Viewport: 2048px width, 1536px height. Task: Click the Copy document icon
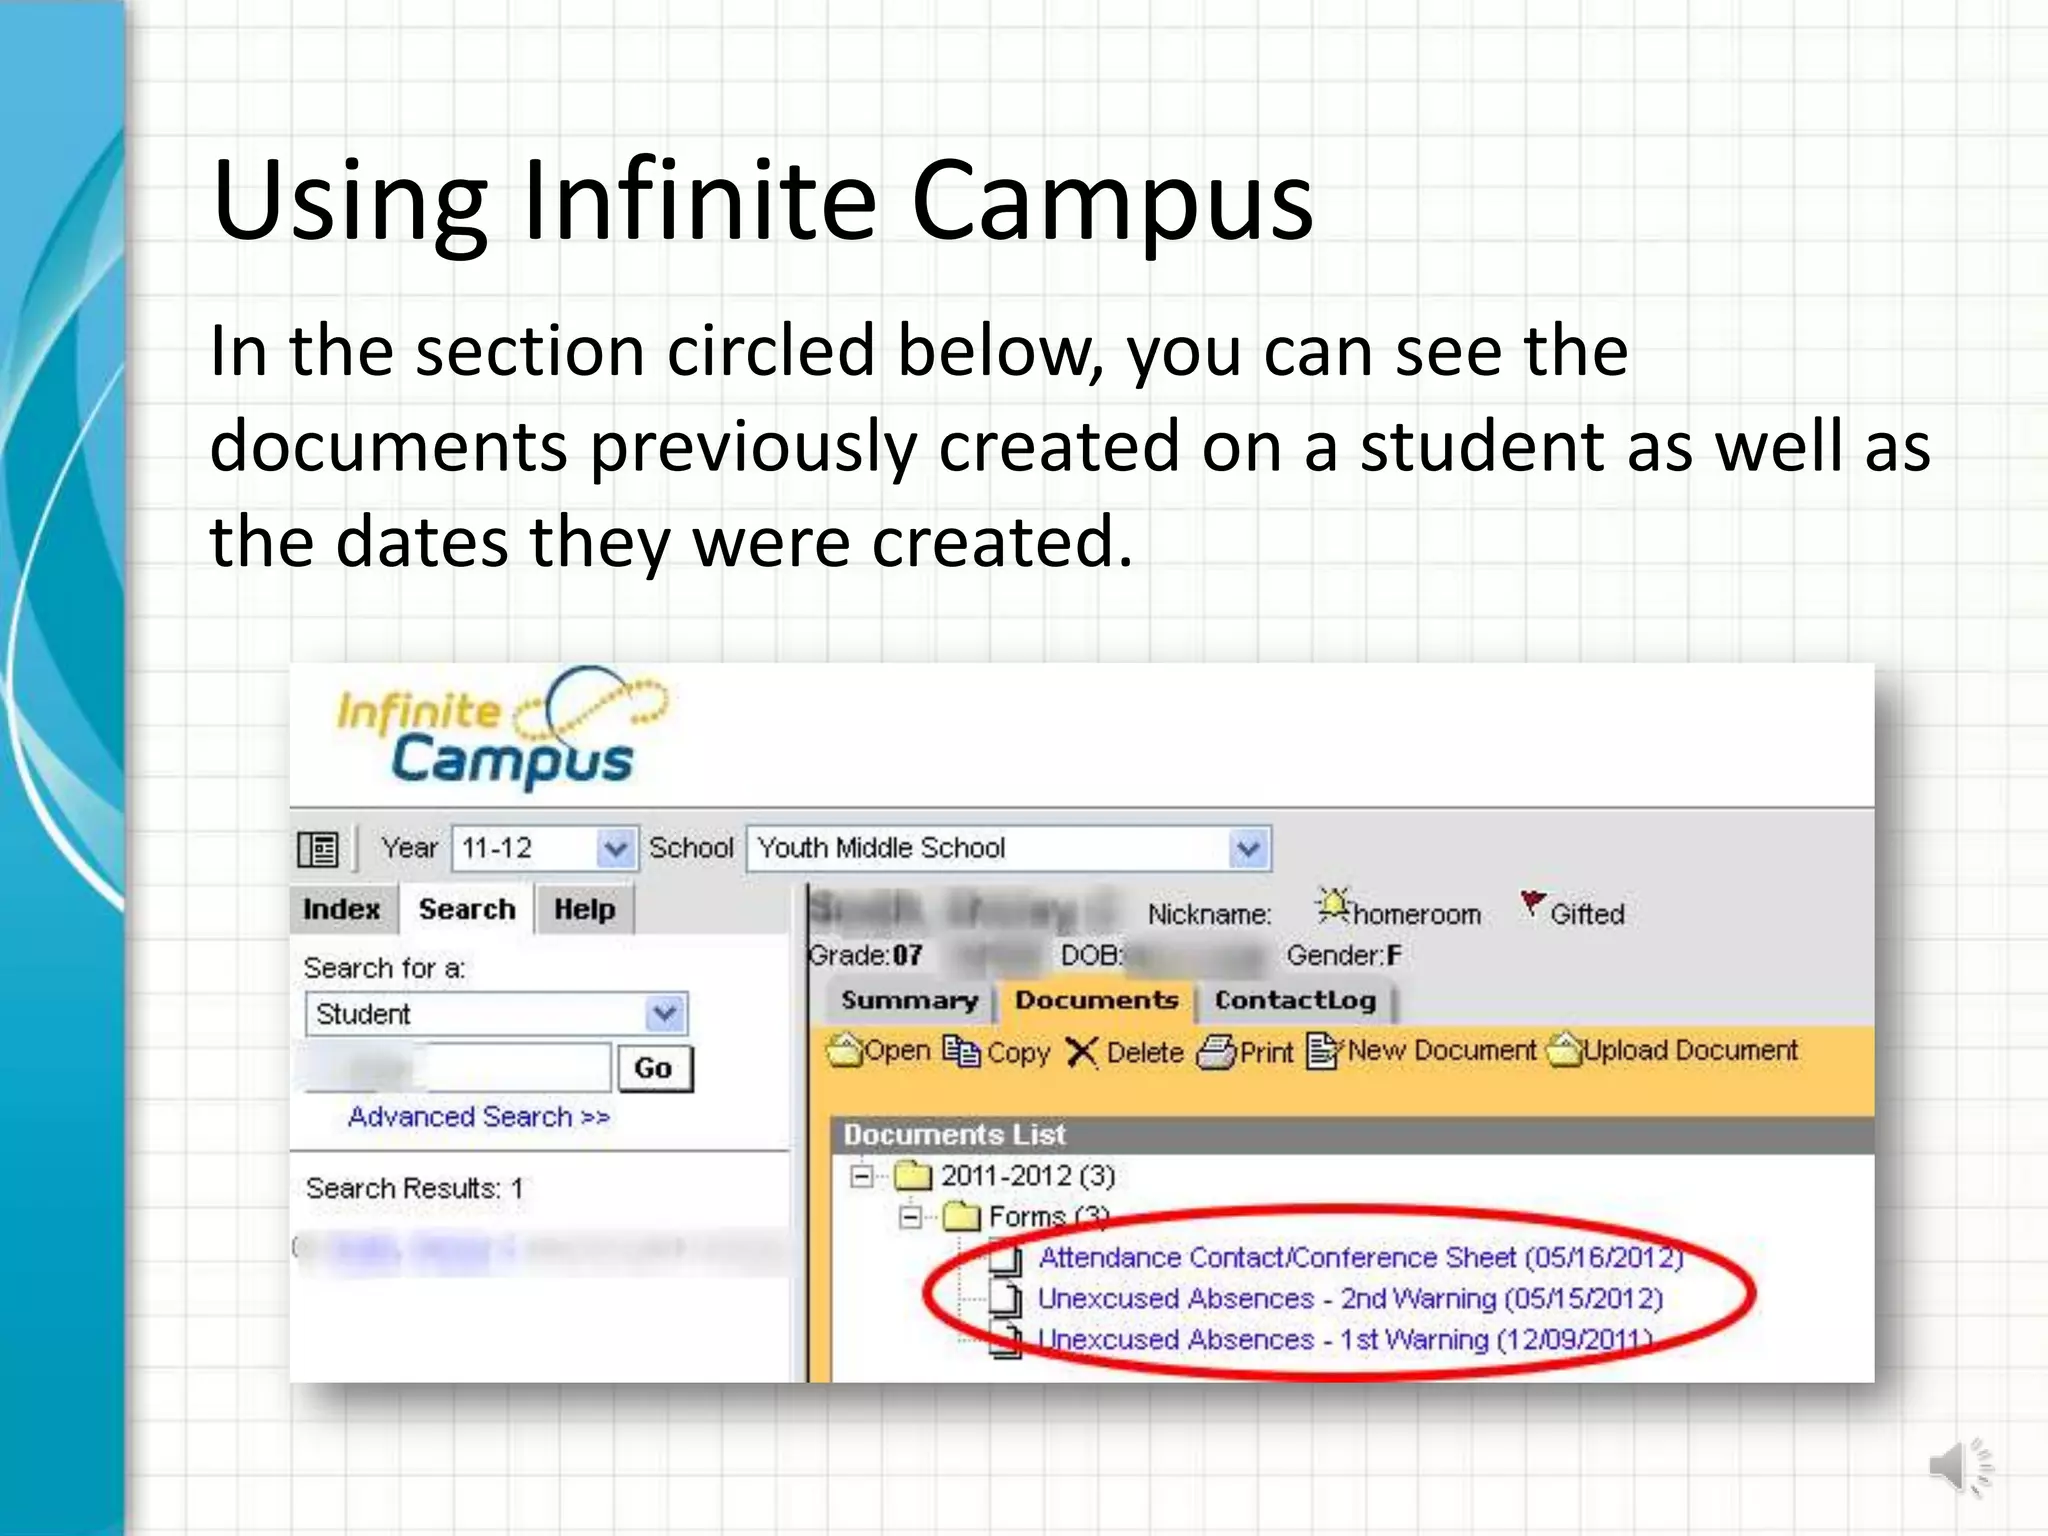pos(961,1051)
